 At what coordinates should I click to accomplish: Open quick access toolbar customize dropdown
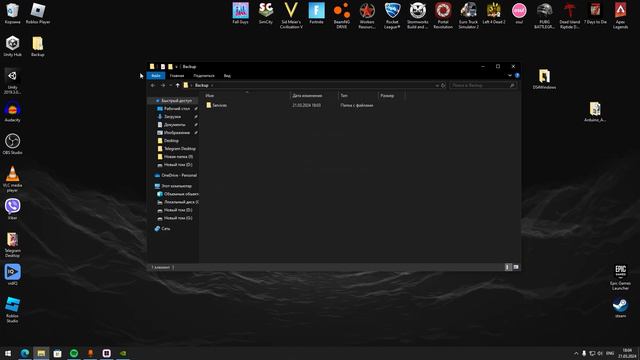pos(176,67)
